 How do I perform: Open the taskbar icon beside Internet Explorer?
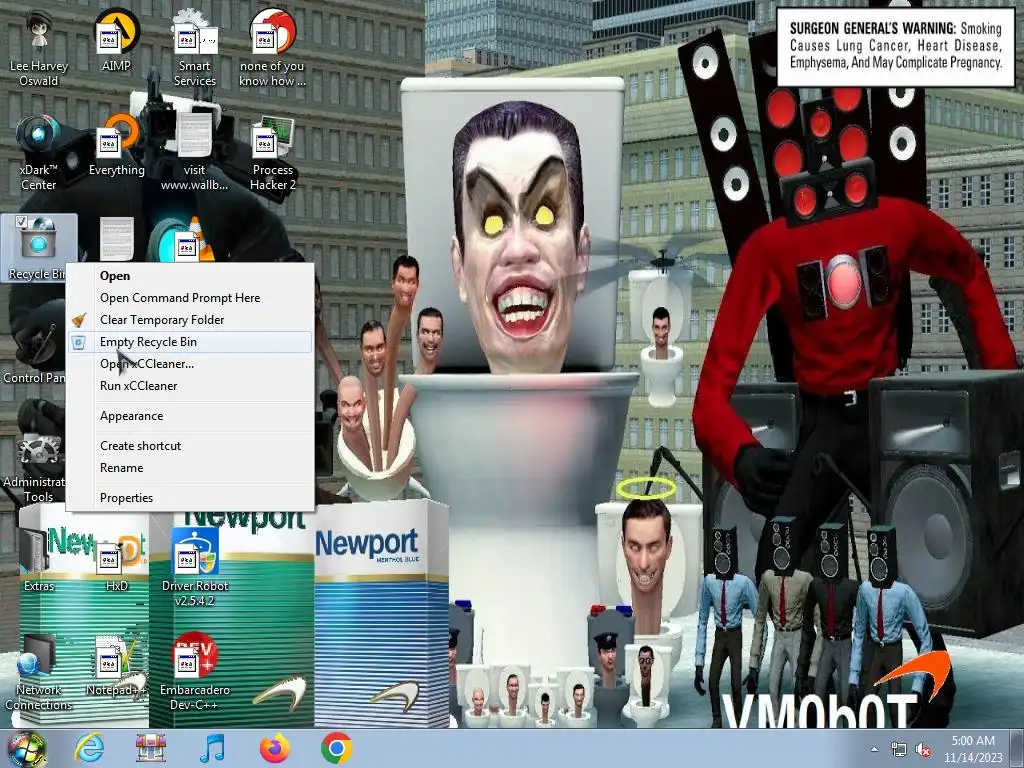[151, 748]
